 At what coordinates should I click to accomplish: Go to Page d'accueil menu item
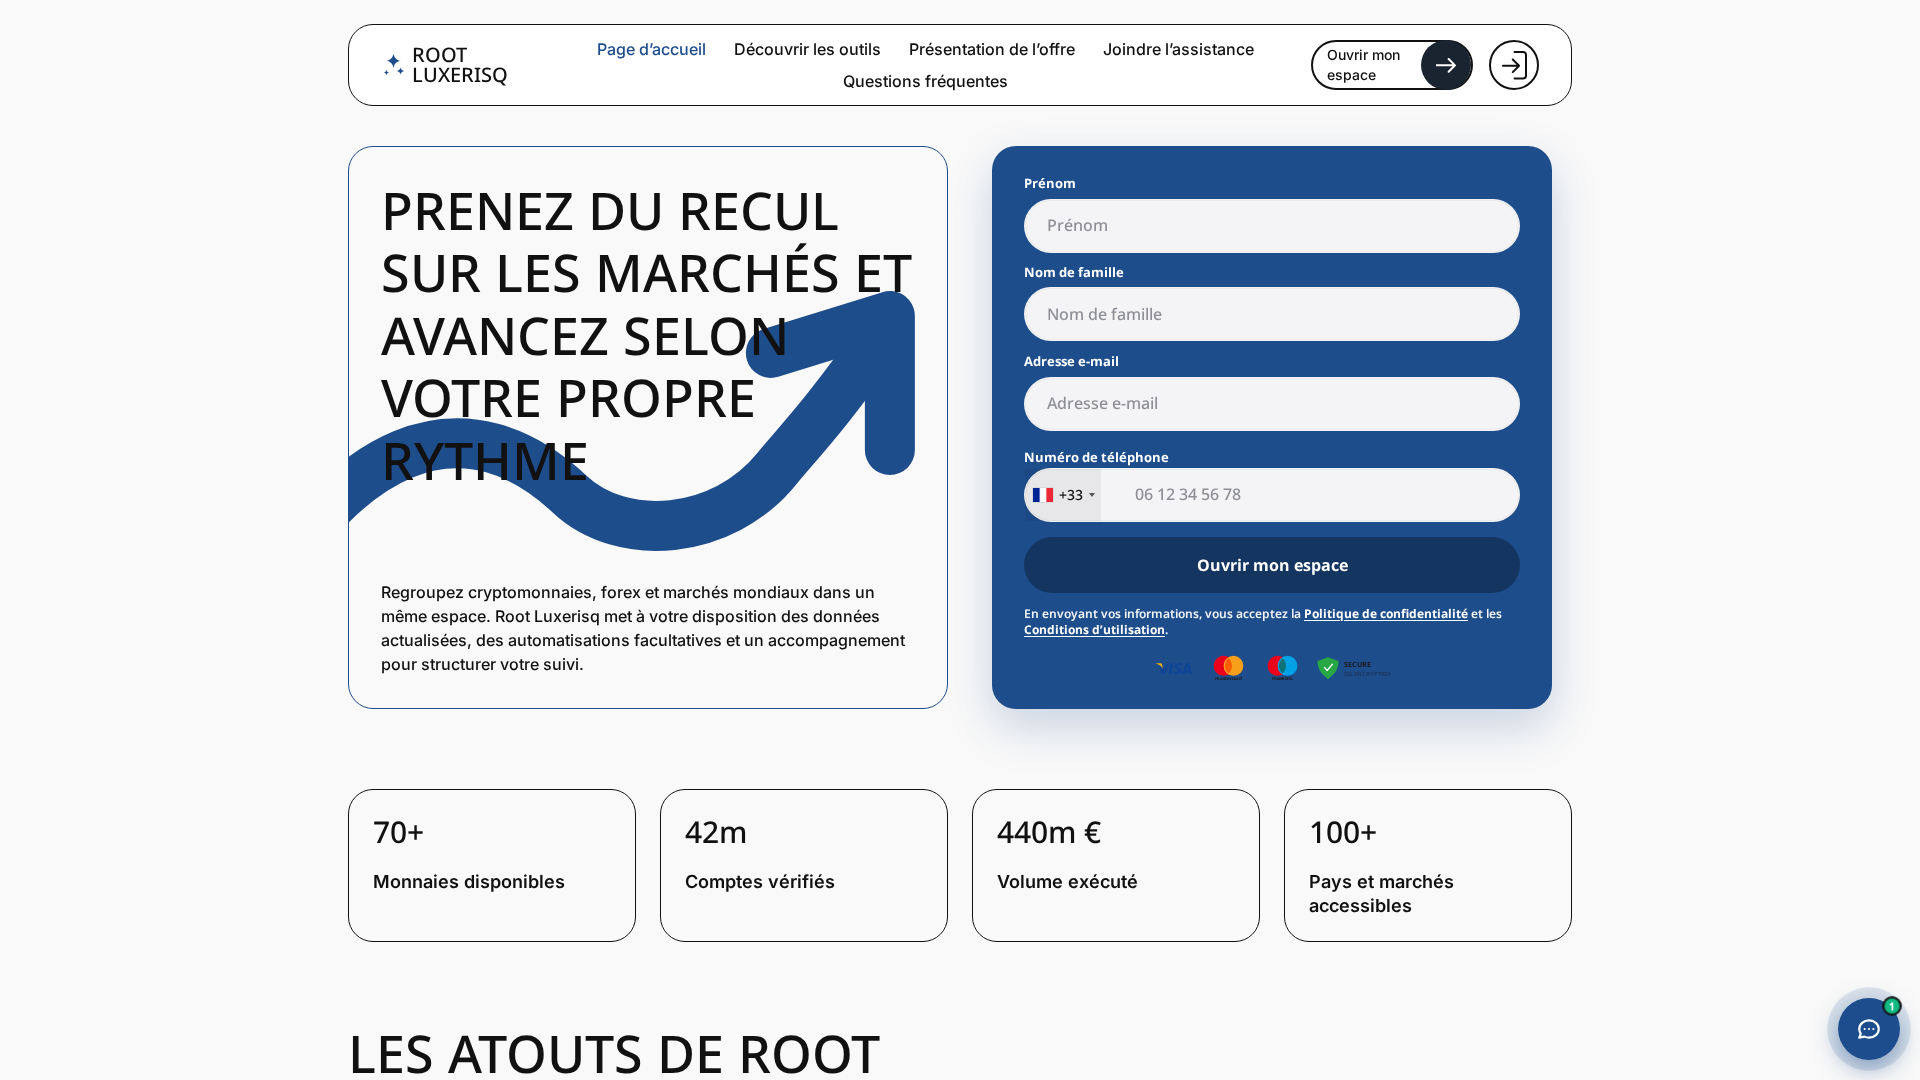pos(651,49)
